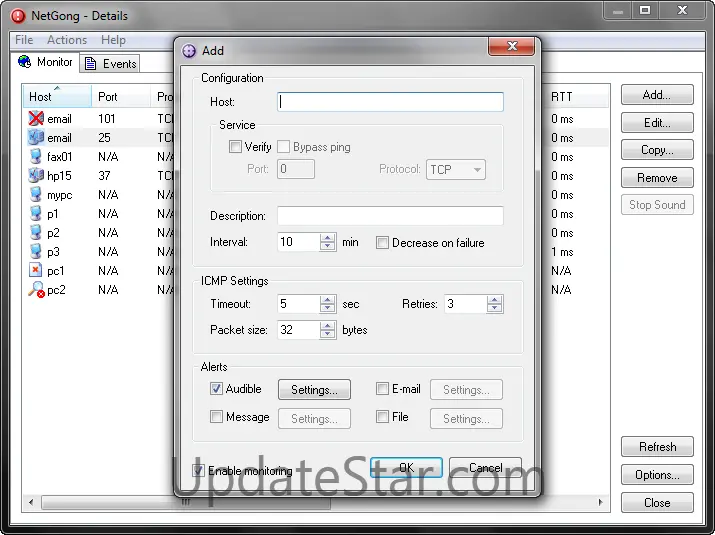Enable the File alert checkbox
Screen dimensions: 715x535
tap(382, 416)
